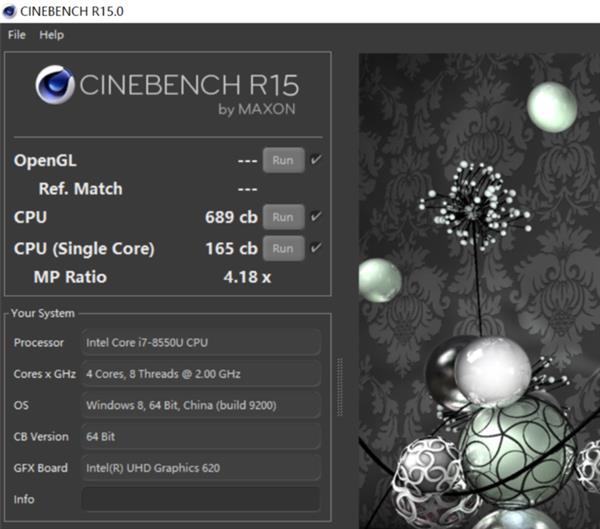The width and height of the screenshot is (600, 529).
Task: Click the Cinebench R15 sphere logo
Action: coord(54,85)
